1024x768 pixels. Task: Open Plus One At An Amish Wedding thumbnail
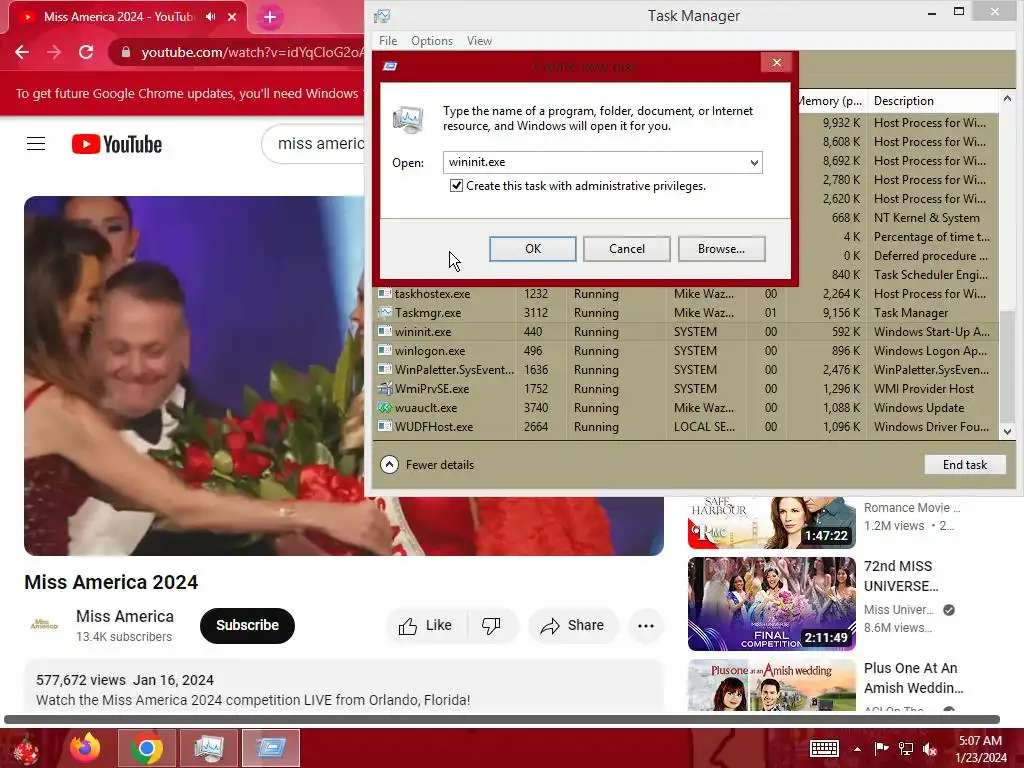pyautogui.click(x=771, y=684)
